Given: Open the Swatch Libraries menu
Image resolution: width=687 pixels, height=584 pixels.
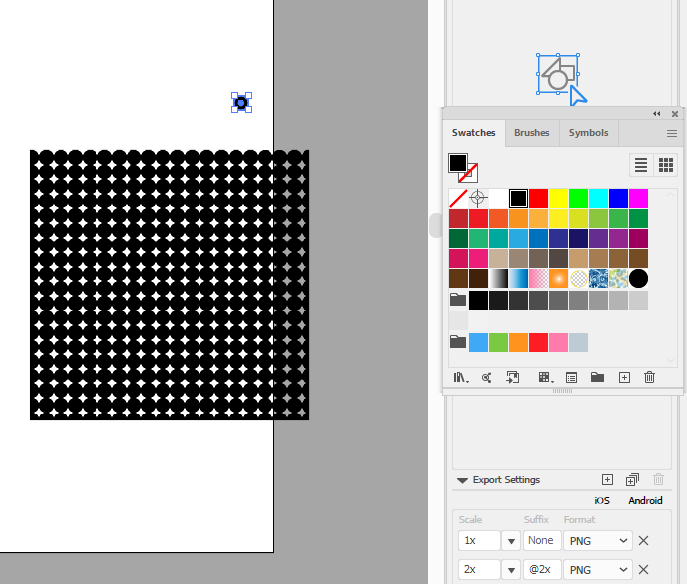Looking at the screenshot, I should (460, 378).
